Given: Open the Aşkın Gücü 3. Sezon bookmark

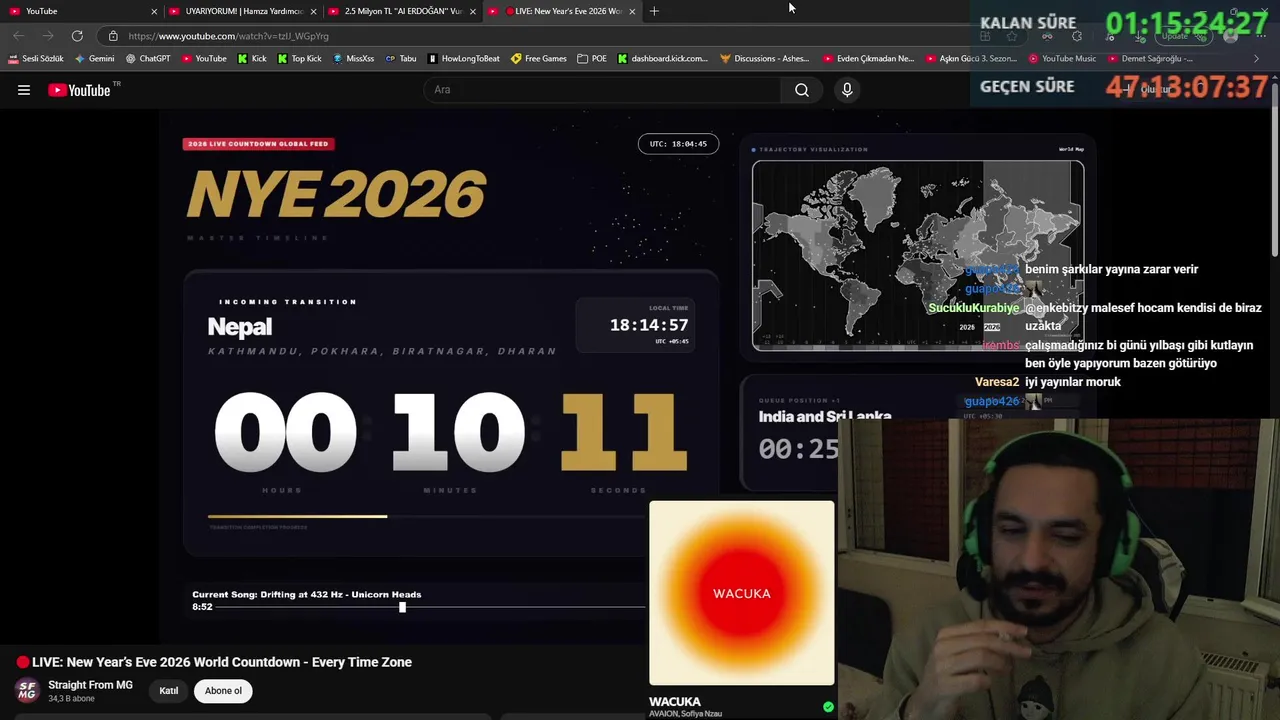Looking at the screenshot, I should click(971, 59).
